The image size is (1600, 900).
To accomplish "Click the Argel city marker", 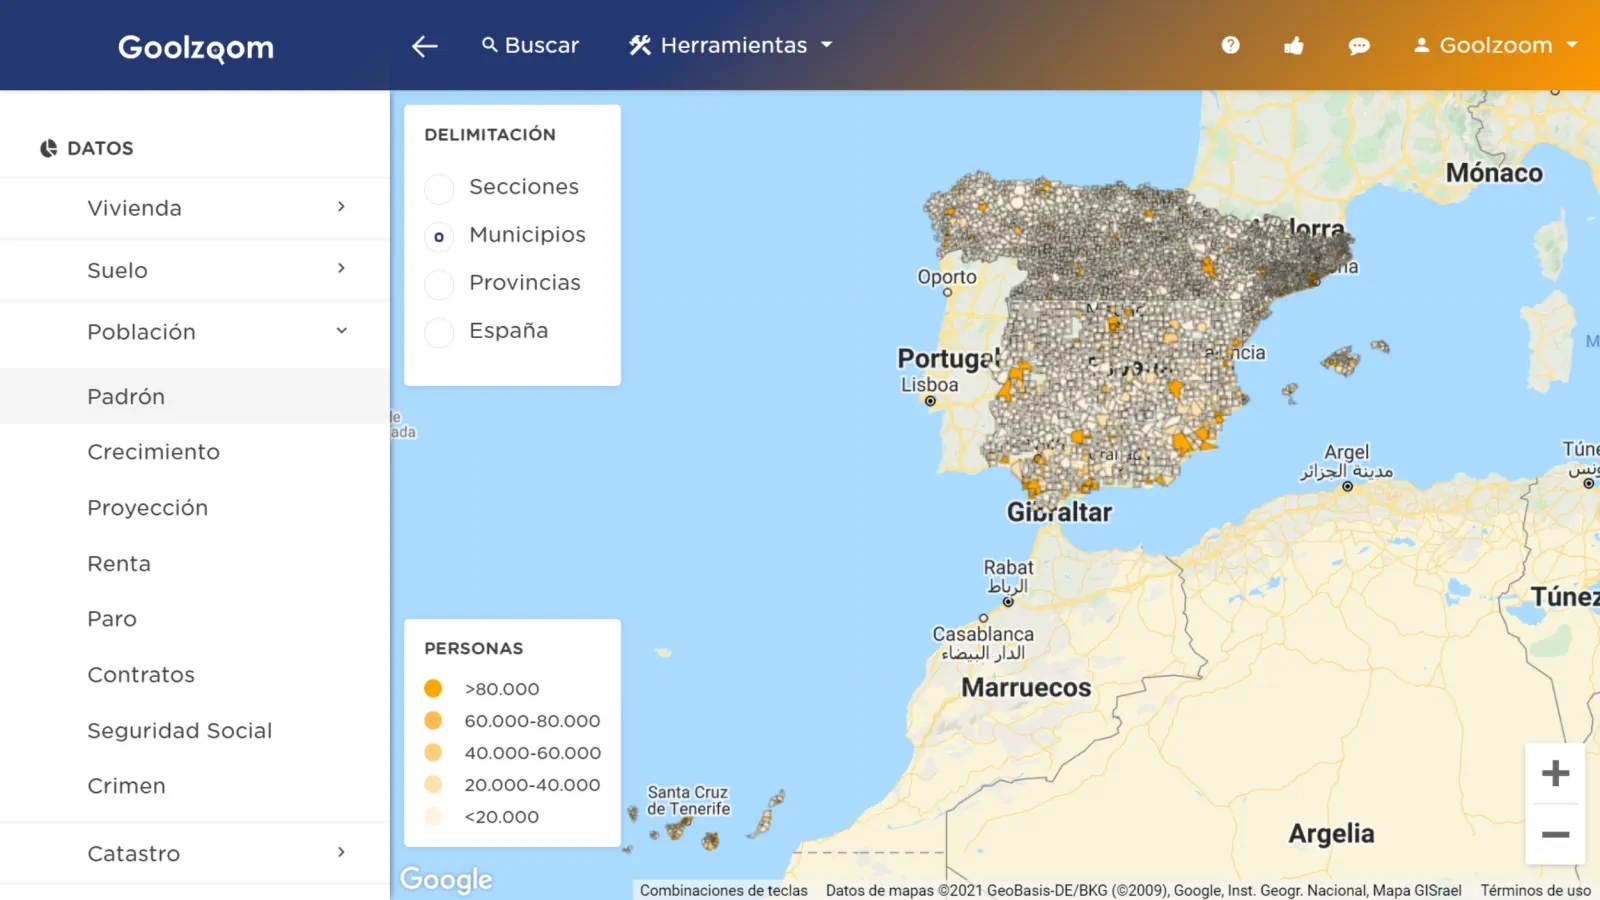I will (x=1347, y=486).
